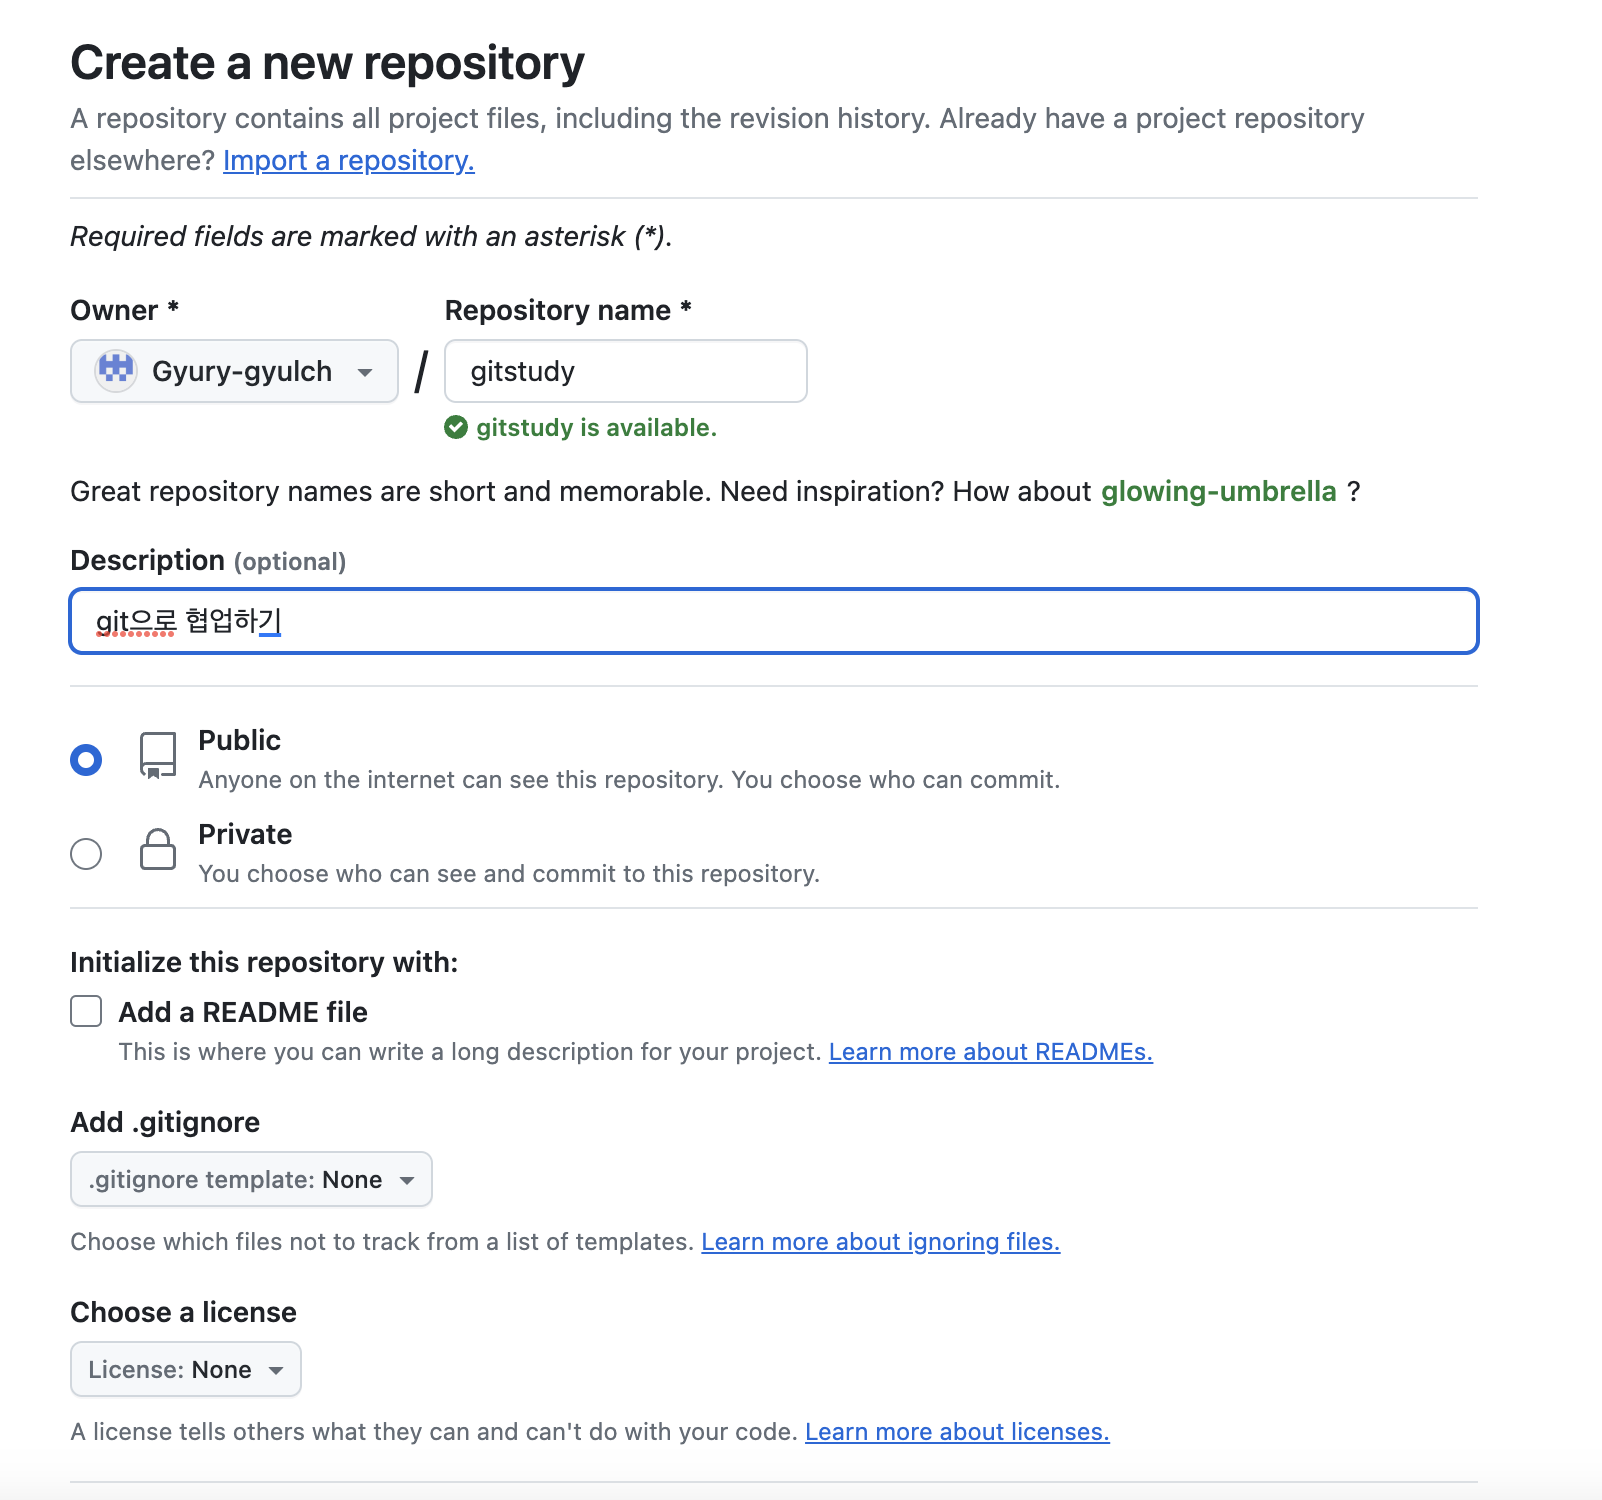This screenshot has width=1602, height=1500.
Task: Click the green availability checkmark icon
Action: click(x=456, y=428)
